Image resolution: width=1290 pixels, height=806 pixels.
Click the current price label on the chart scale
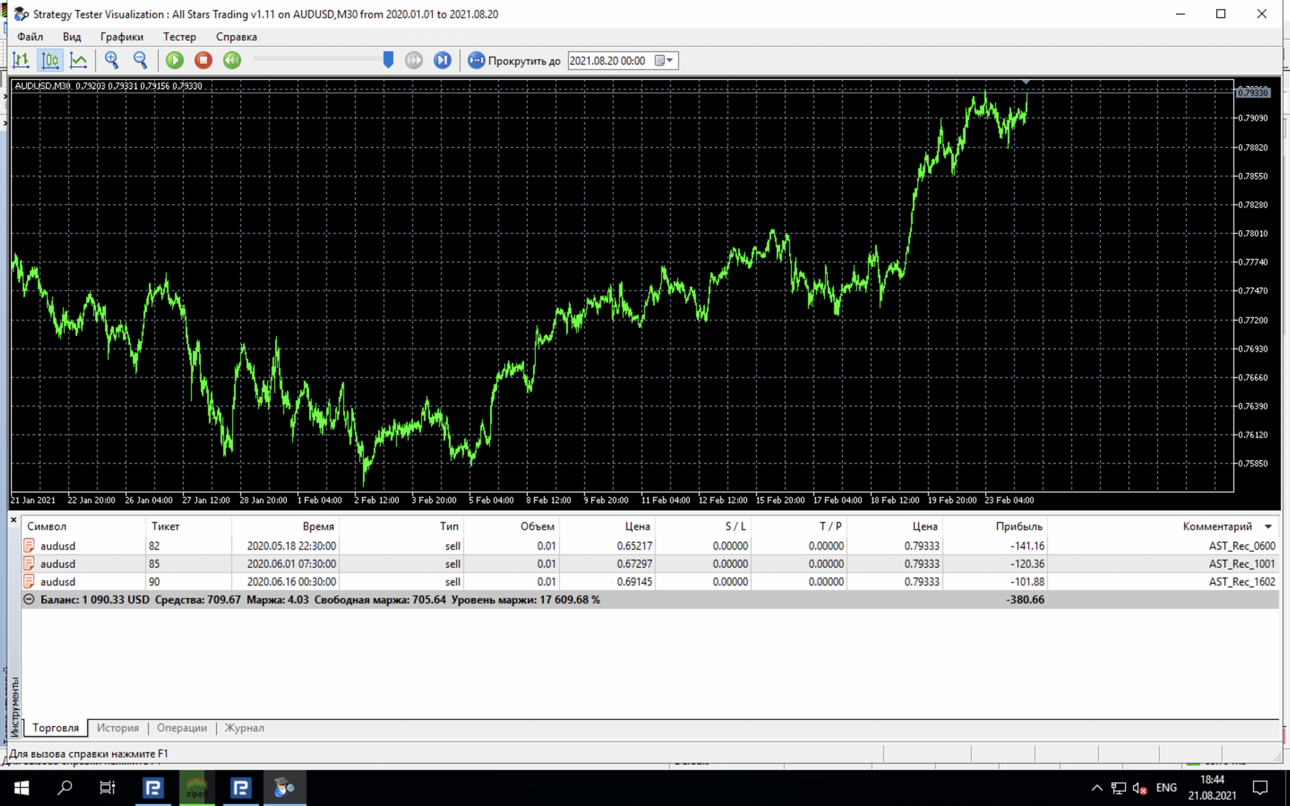[x=1253, y=93]
